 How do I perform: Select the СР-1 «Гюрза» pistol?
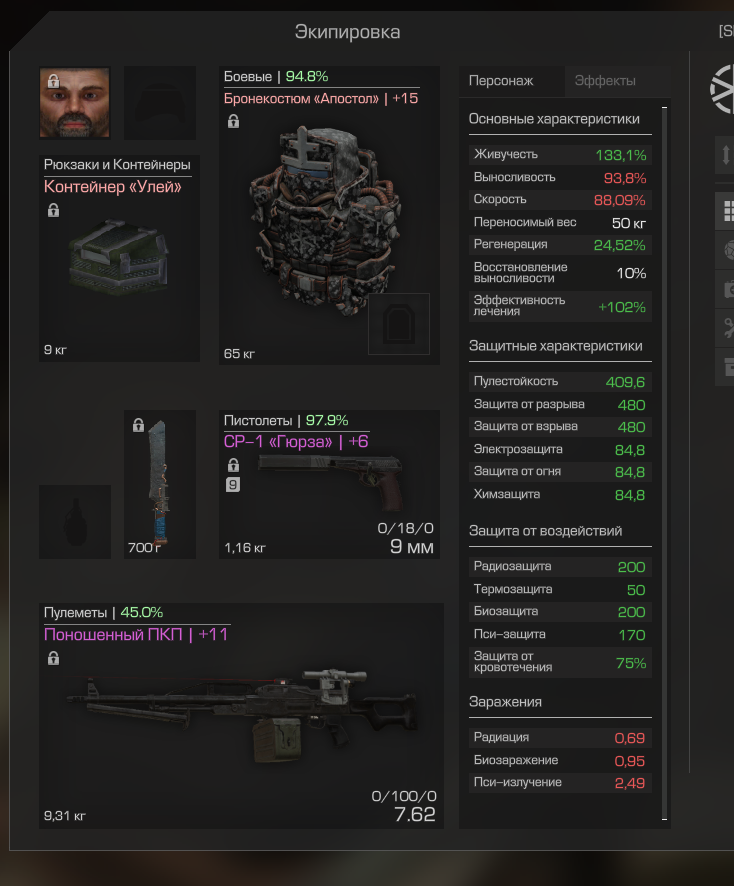[x=329, y=484]
